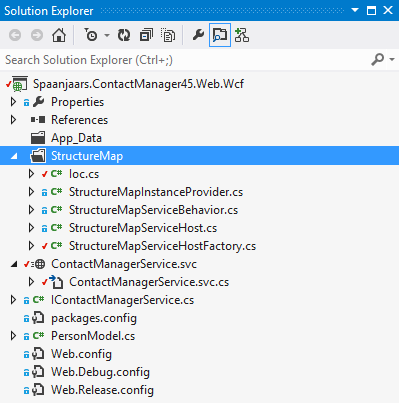Screen dimensions: 399x403
Task: Expand StructureMapServiceHost.cs node
Action: tap(31, 228)
